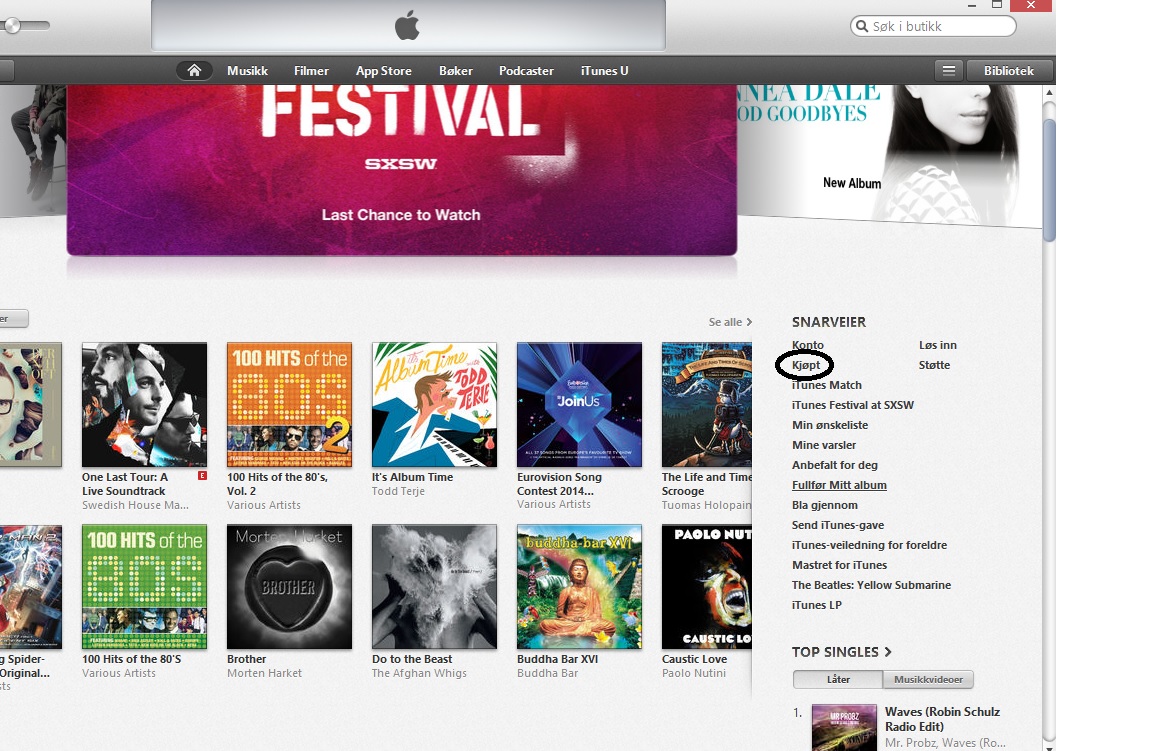Click Send iTunes-gave link
This screenshot has height=751, width=1152.
pos(838,525)
